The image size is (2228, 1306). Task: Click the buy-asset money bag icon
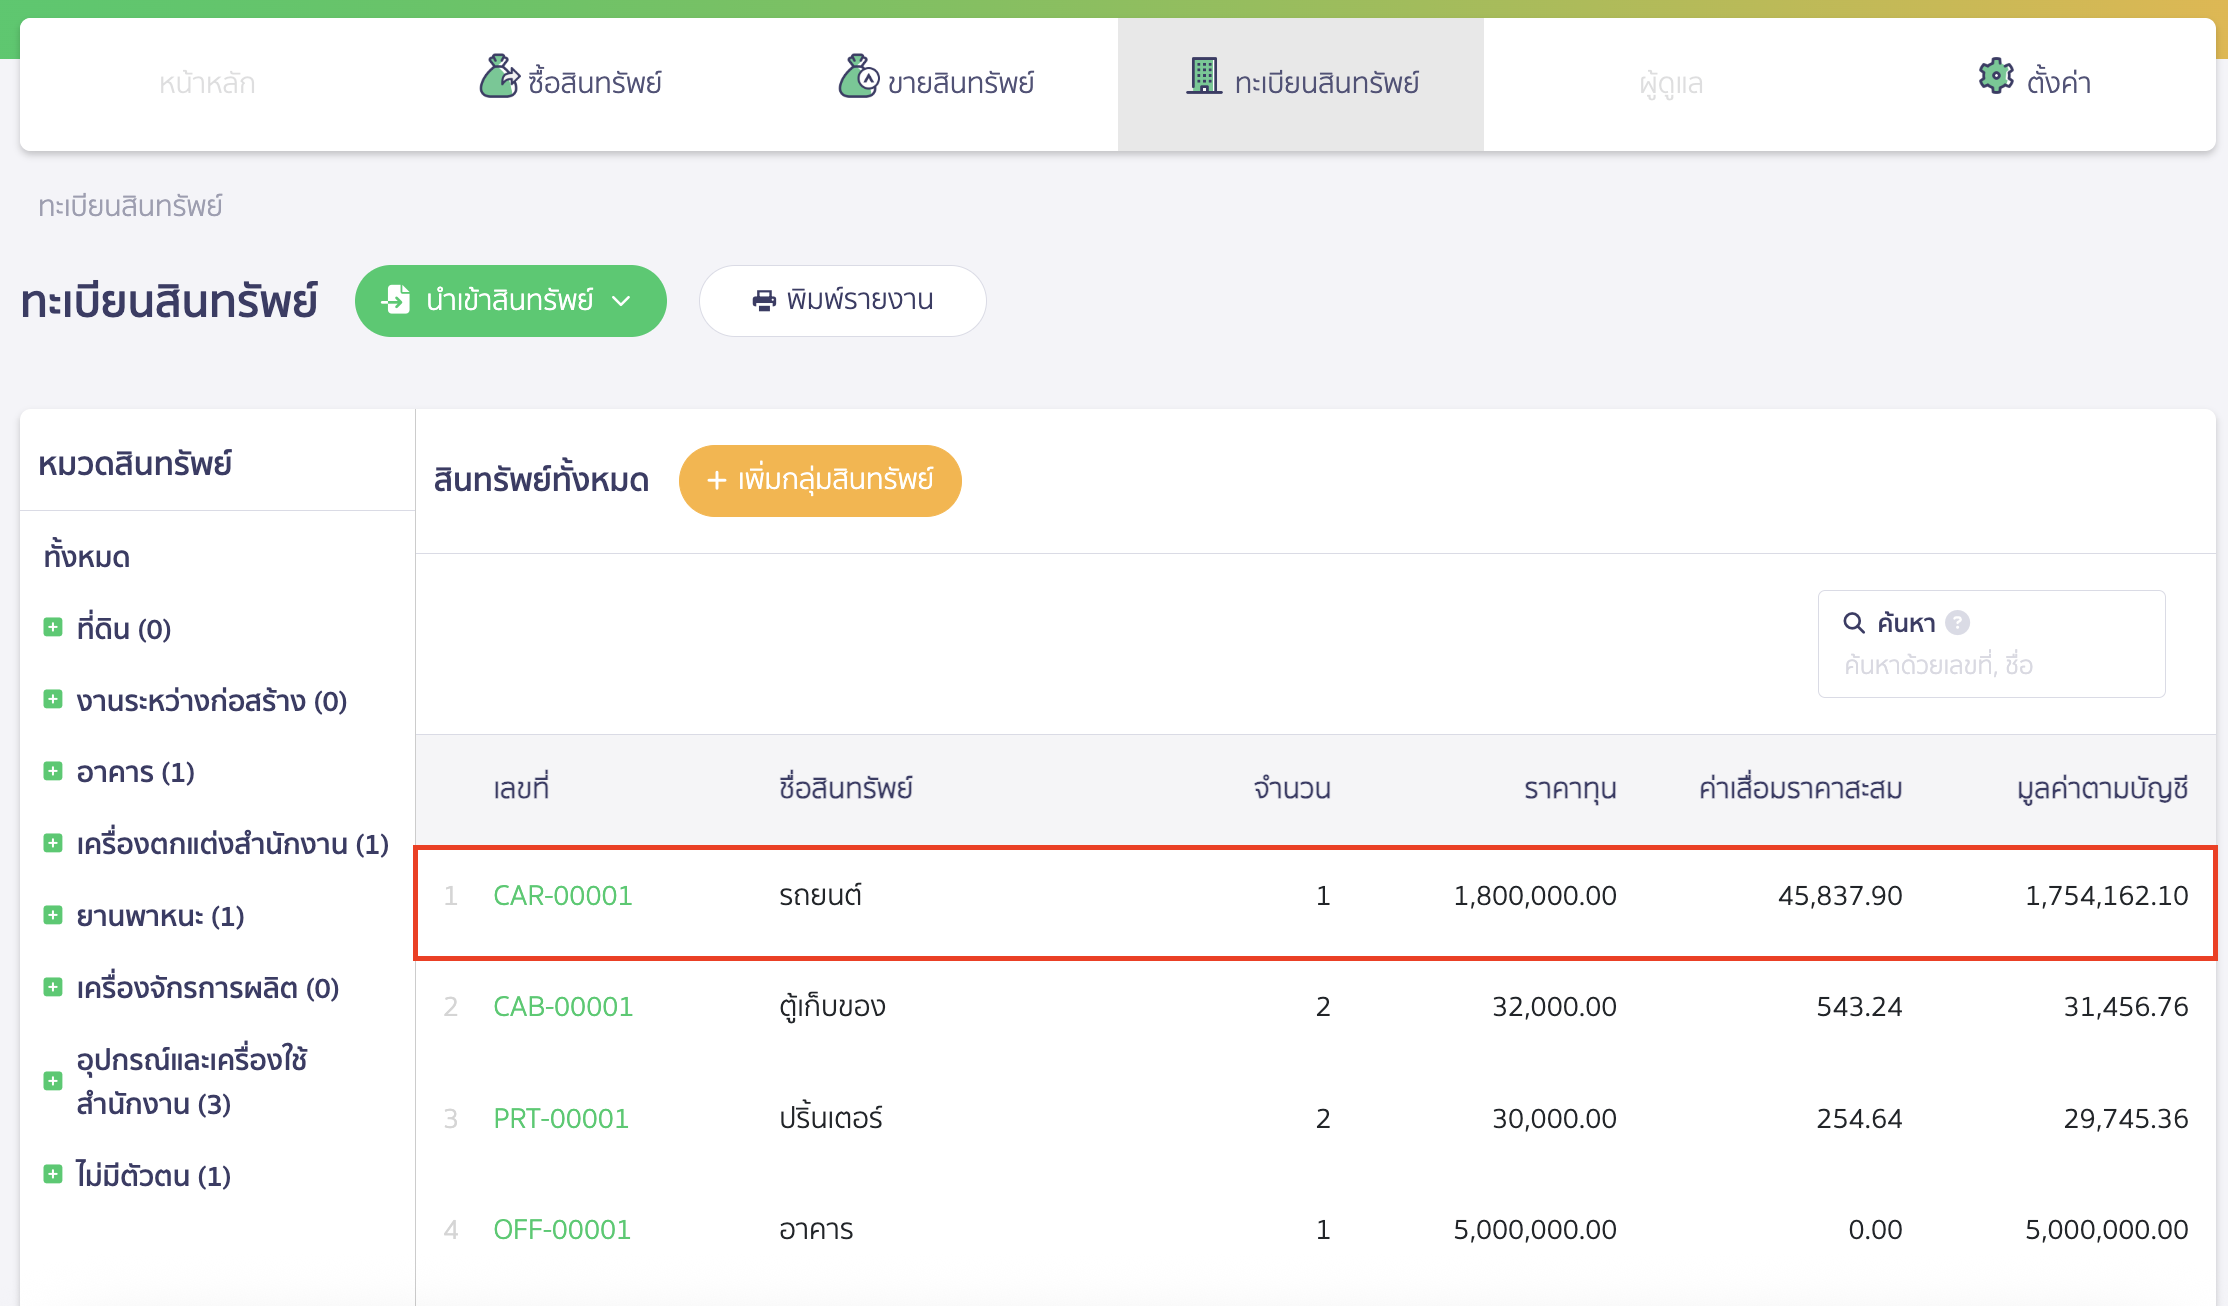(x=499, y=77)
